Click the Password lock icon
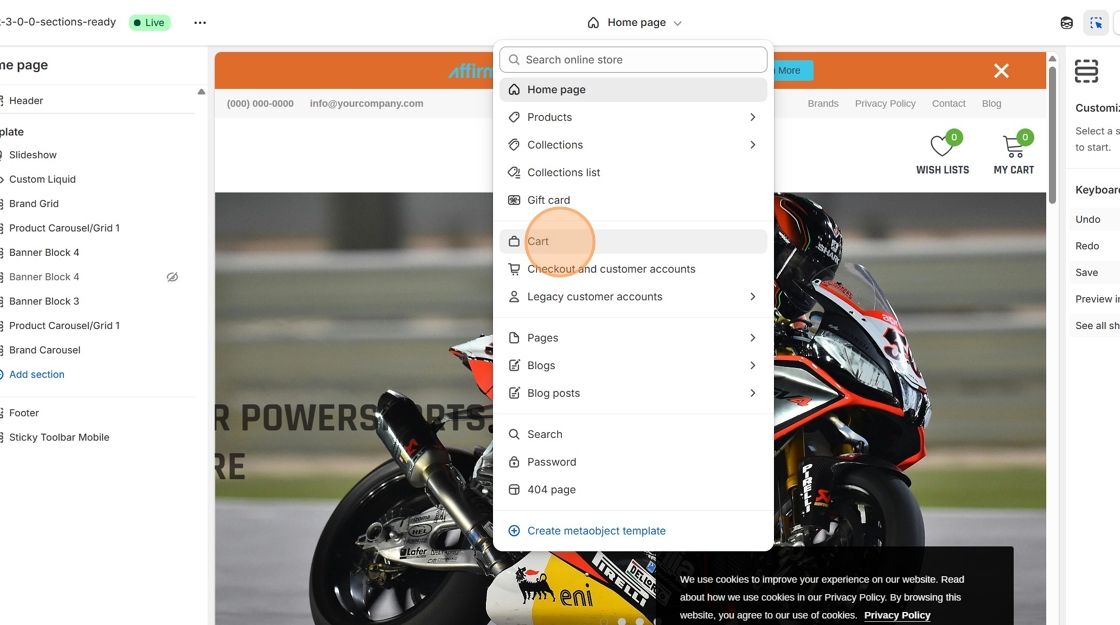 pyautogui.click(x=514, y=462)
